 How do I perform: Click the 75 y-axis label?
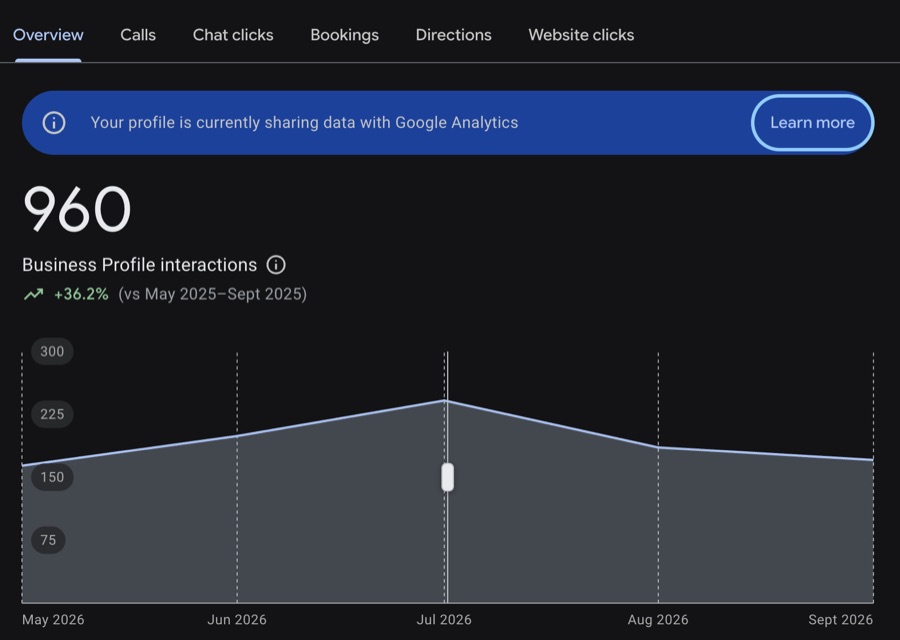click(48, 540)
